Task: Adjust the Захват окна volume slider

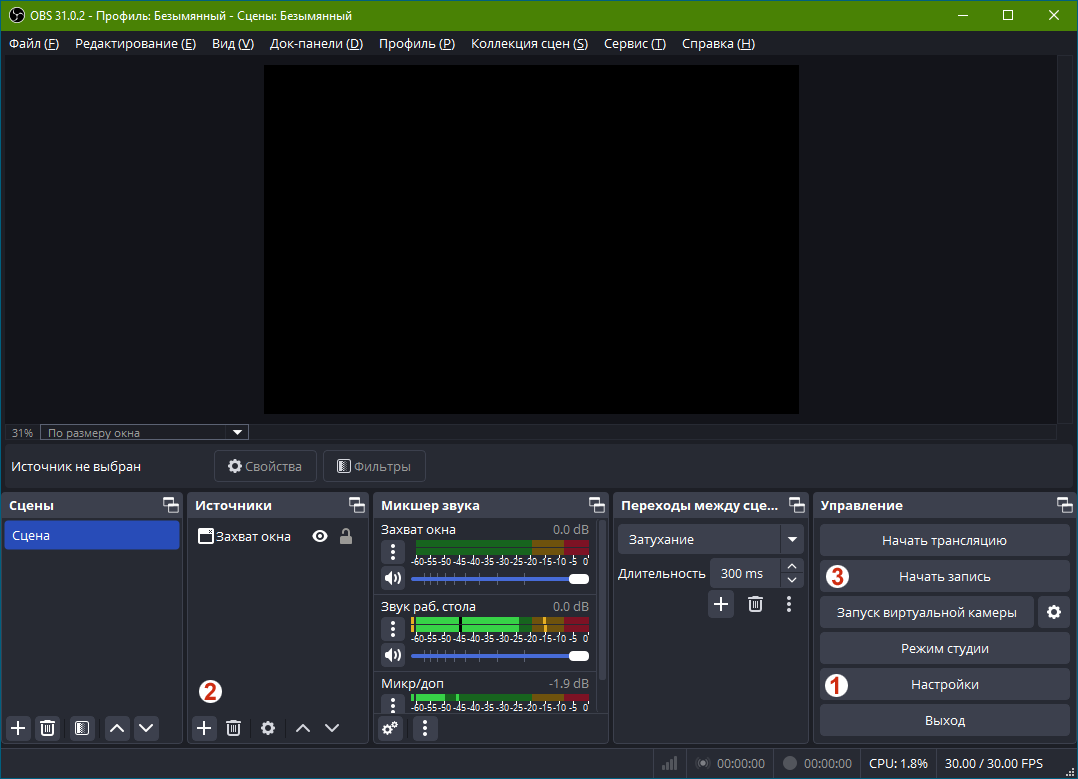Action: [500, 579]
